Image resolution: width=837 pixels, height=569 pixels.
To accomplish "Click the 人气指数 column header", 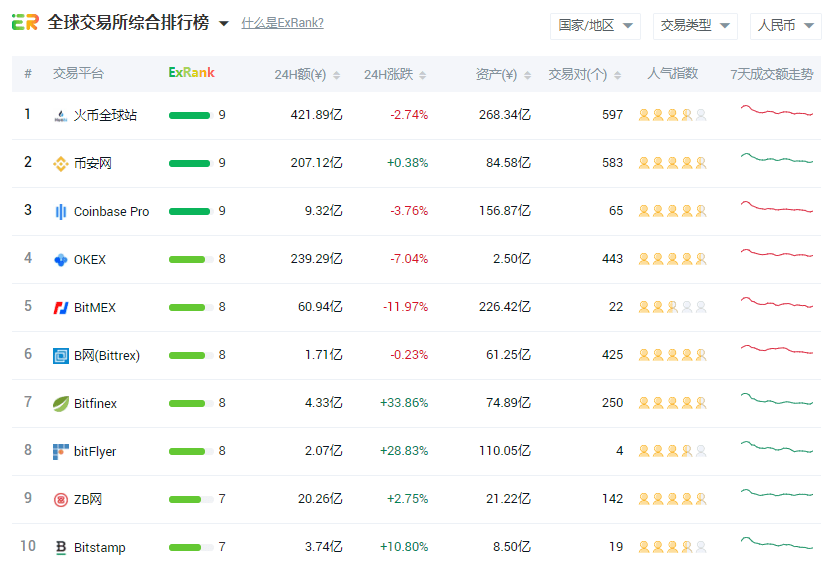I will [673, 74].
